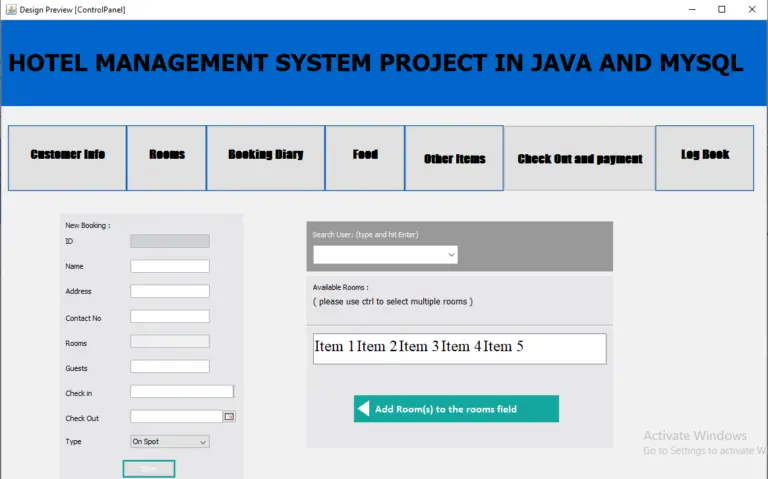Close the Design Preview window

[x=752, y=9]
